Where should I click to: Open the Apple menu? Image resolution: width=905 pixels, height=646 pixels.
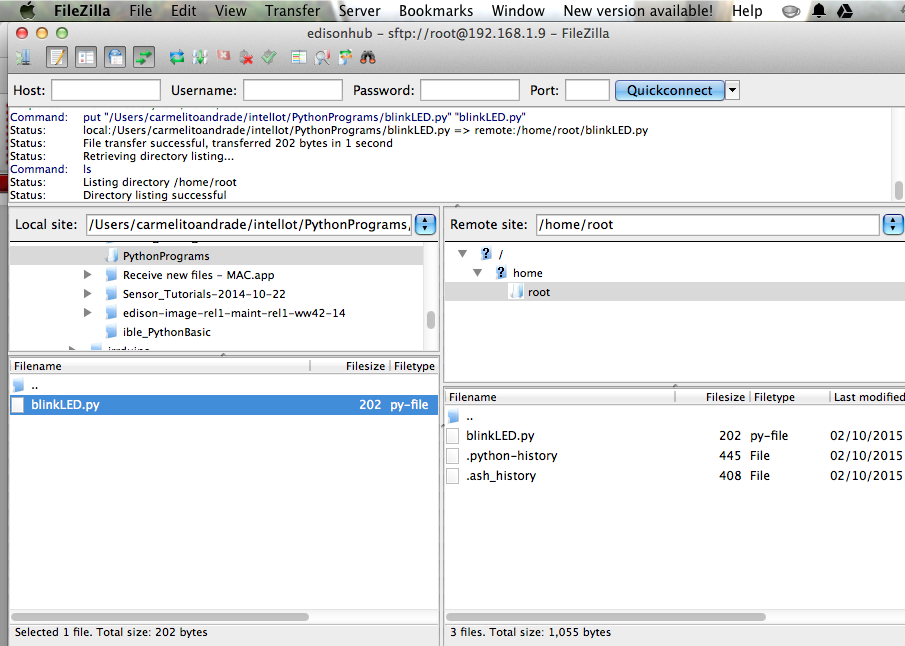click(27, 10)
